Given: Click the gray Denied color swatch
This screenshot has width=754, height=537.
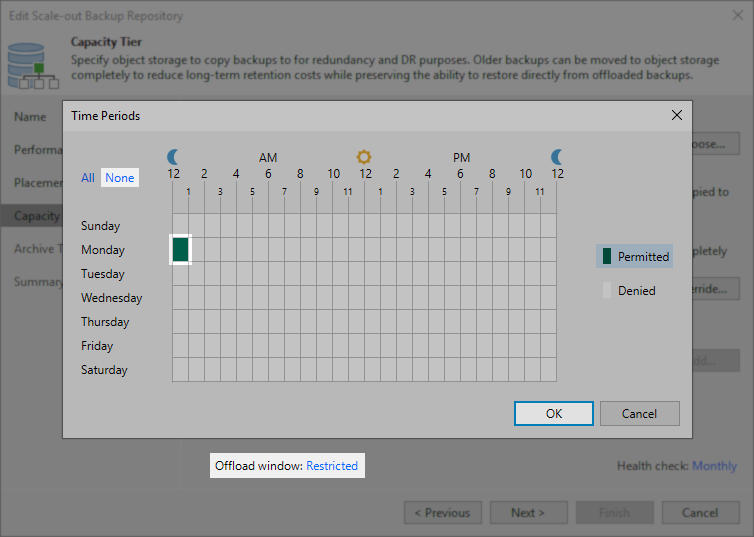Looking at the screenshot, I should [607, 290].
